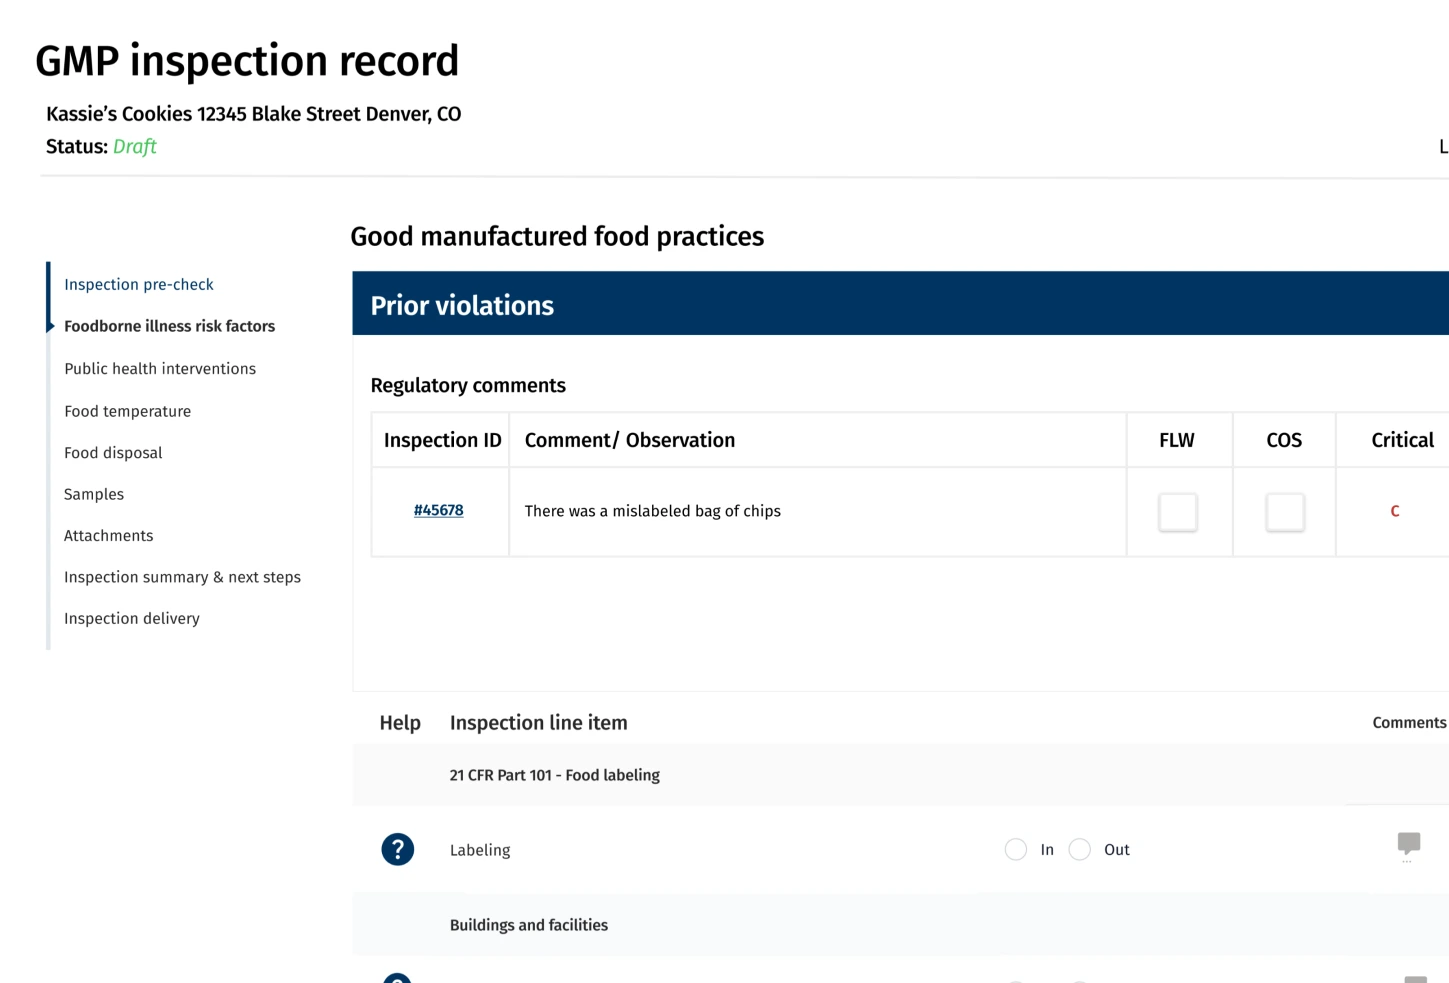Open the Attachments section
This screenshot has width=1449, height=983.
[108, 535]
